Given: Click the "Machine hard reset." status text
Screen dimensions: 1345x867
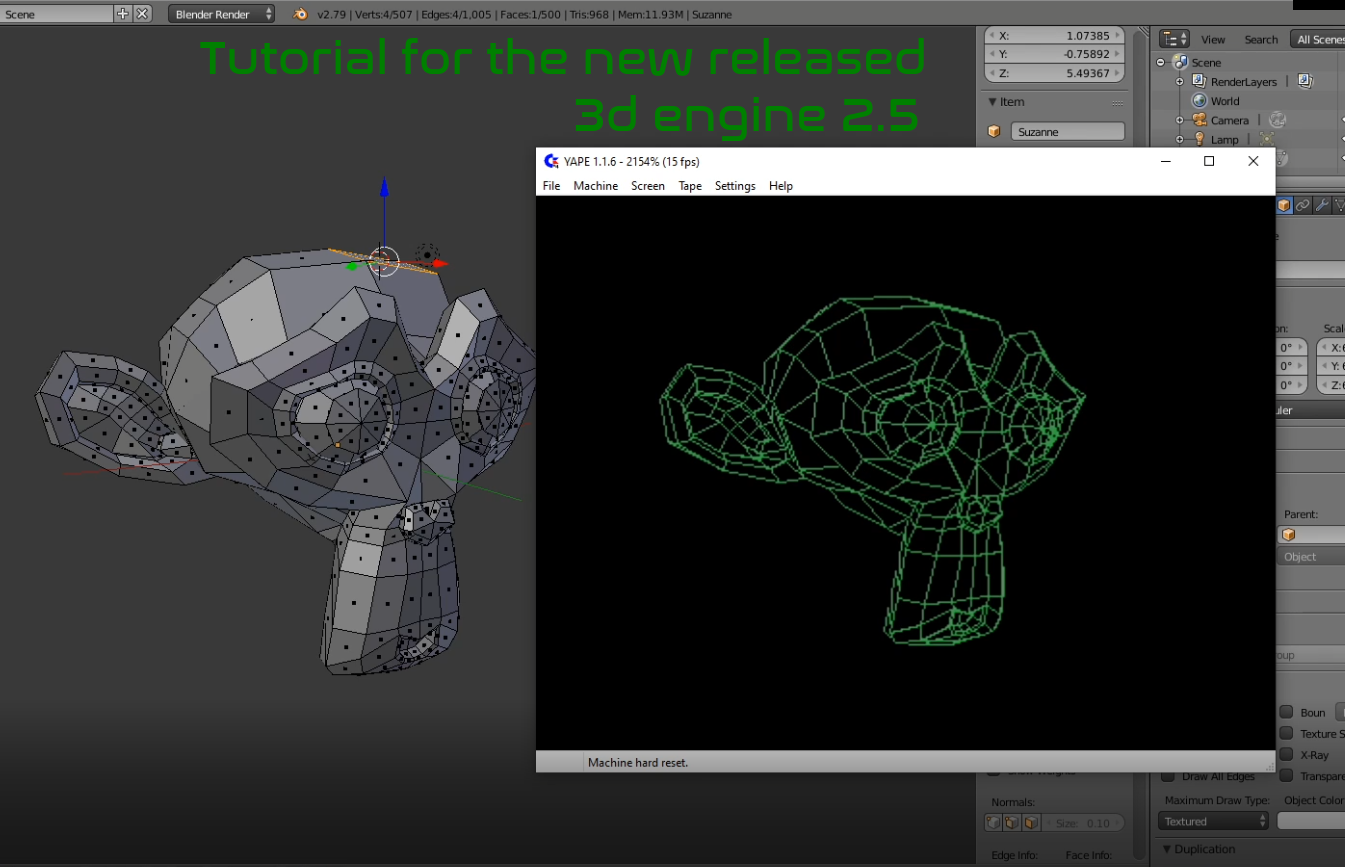Looking at the screenshot, I should 638,762.
